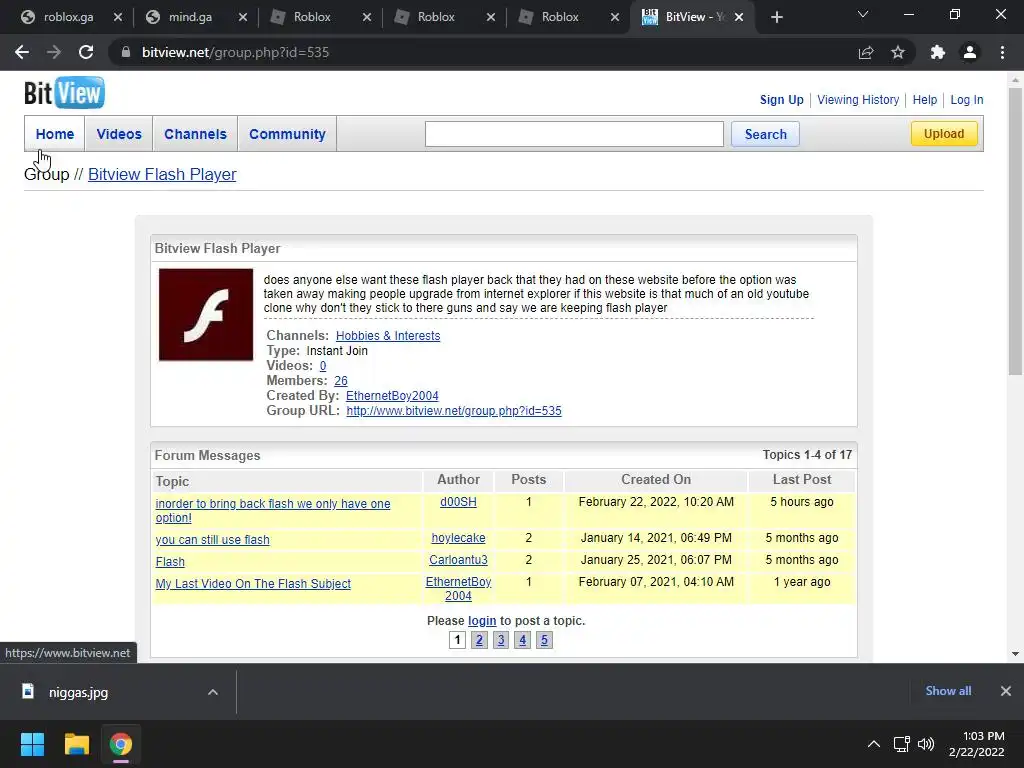The image size is (1024, 768).
Task: Click the browser forward arrow
Action: [x=54, y=52]
